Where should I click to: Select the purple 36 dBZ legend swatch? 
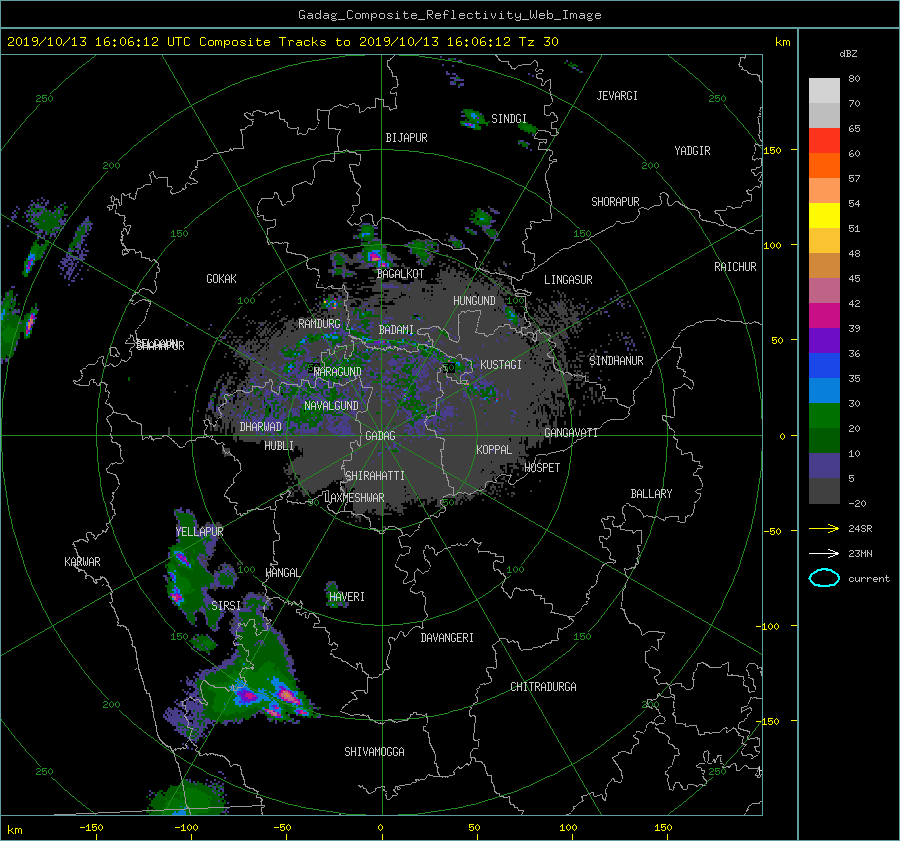[824, 340]
